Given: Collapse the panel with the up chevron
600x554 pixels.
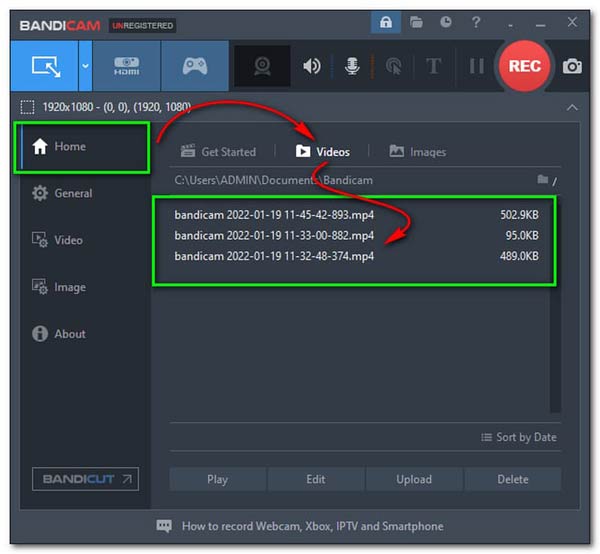Looking at the screenshot, I should (x=572, y=107).
